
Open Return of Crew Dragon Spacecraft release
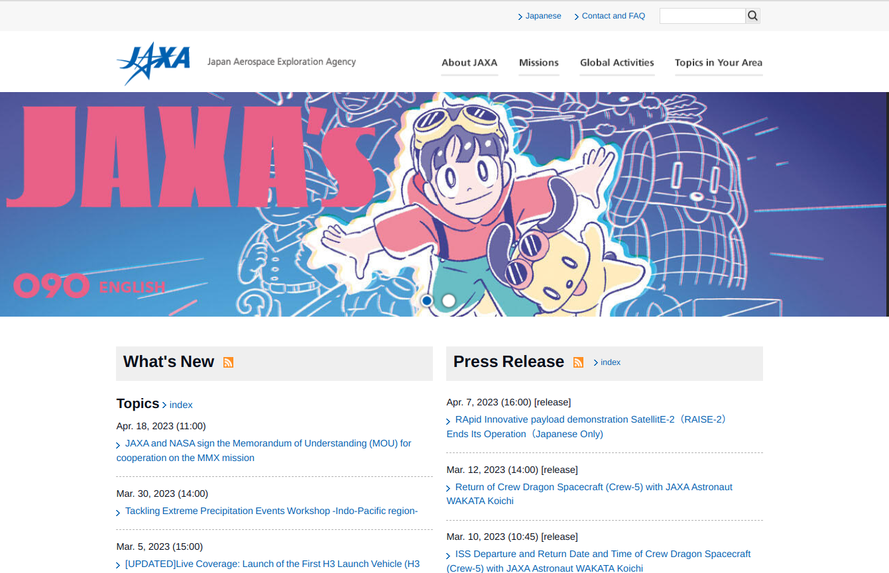click(590, 494)
